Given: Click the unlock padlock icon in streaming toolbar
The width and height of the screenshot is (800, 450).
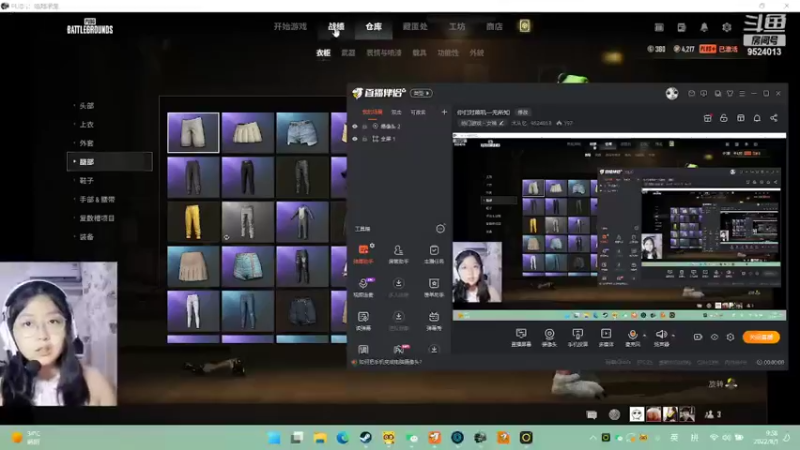Looking at the screenshot, I should (723, 118).
